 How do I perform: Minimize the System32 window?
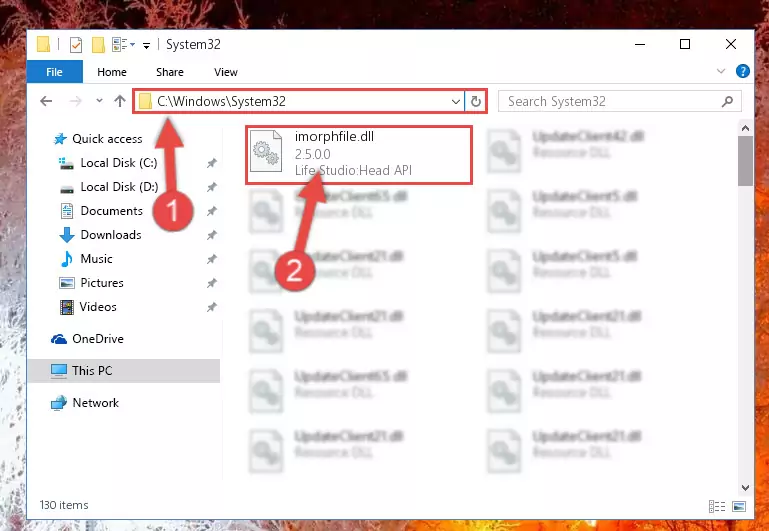coord(640,45)
